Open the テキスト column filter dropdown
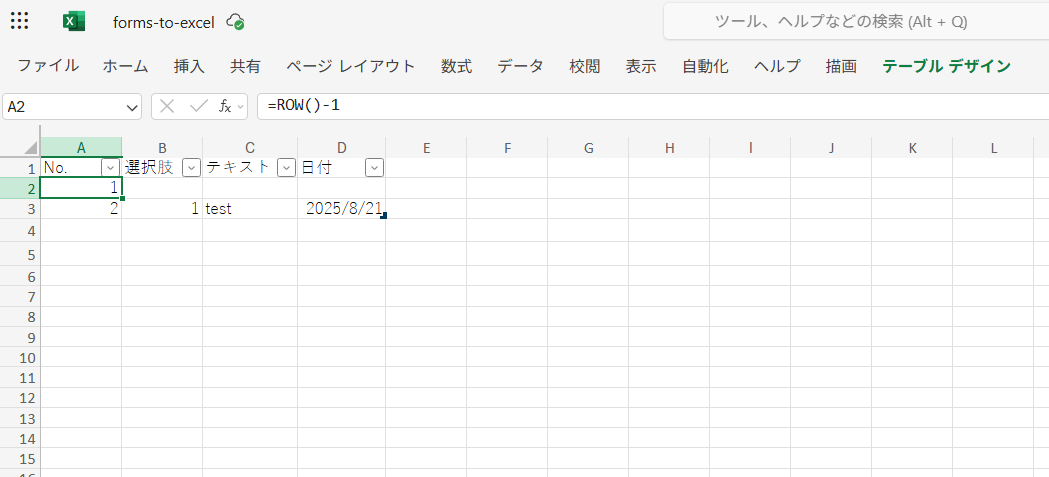 point(286,168)
